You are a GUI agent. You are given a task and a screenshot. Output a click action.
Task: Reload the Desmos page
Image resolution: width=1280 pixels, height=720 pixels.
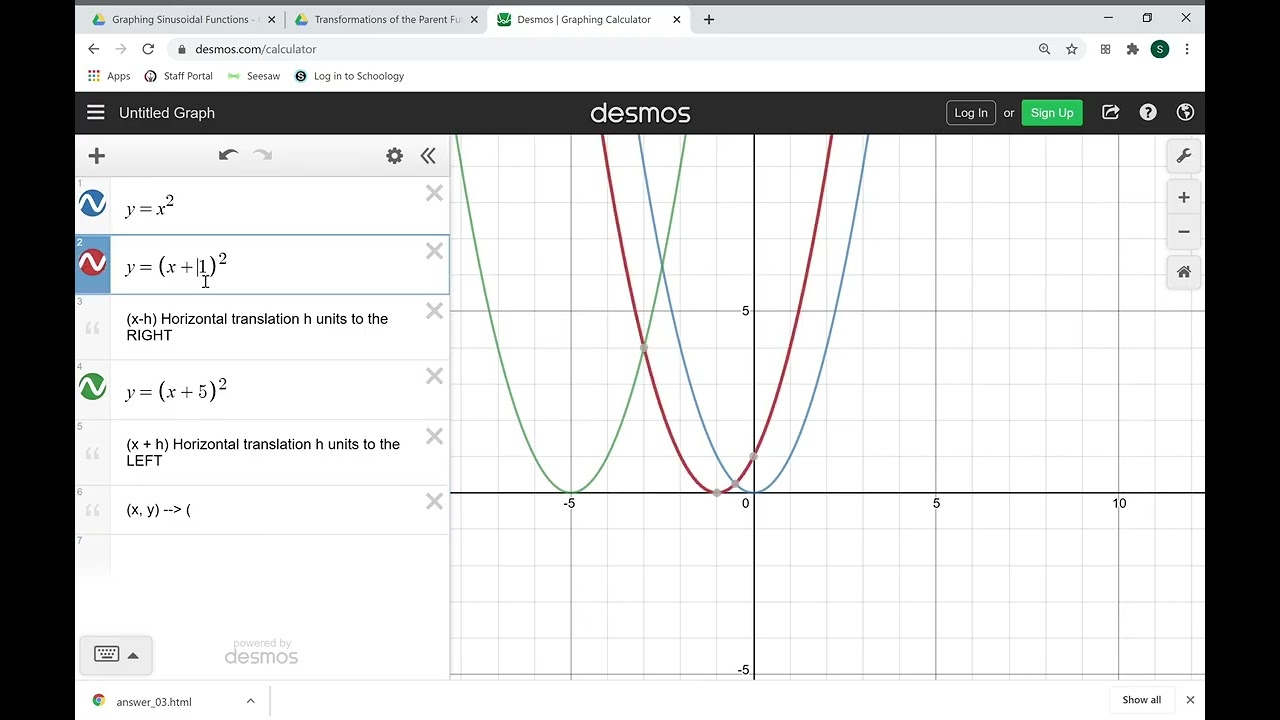148,49
